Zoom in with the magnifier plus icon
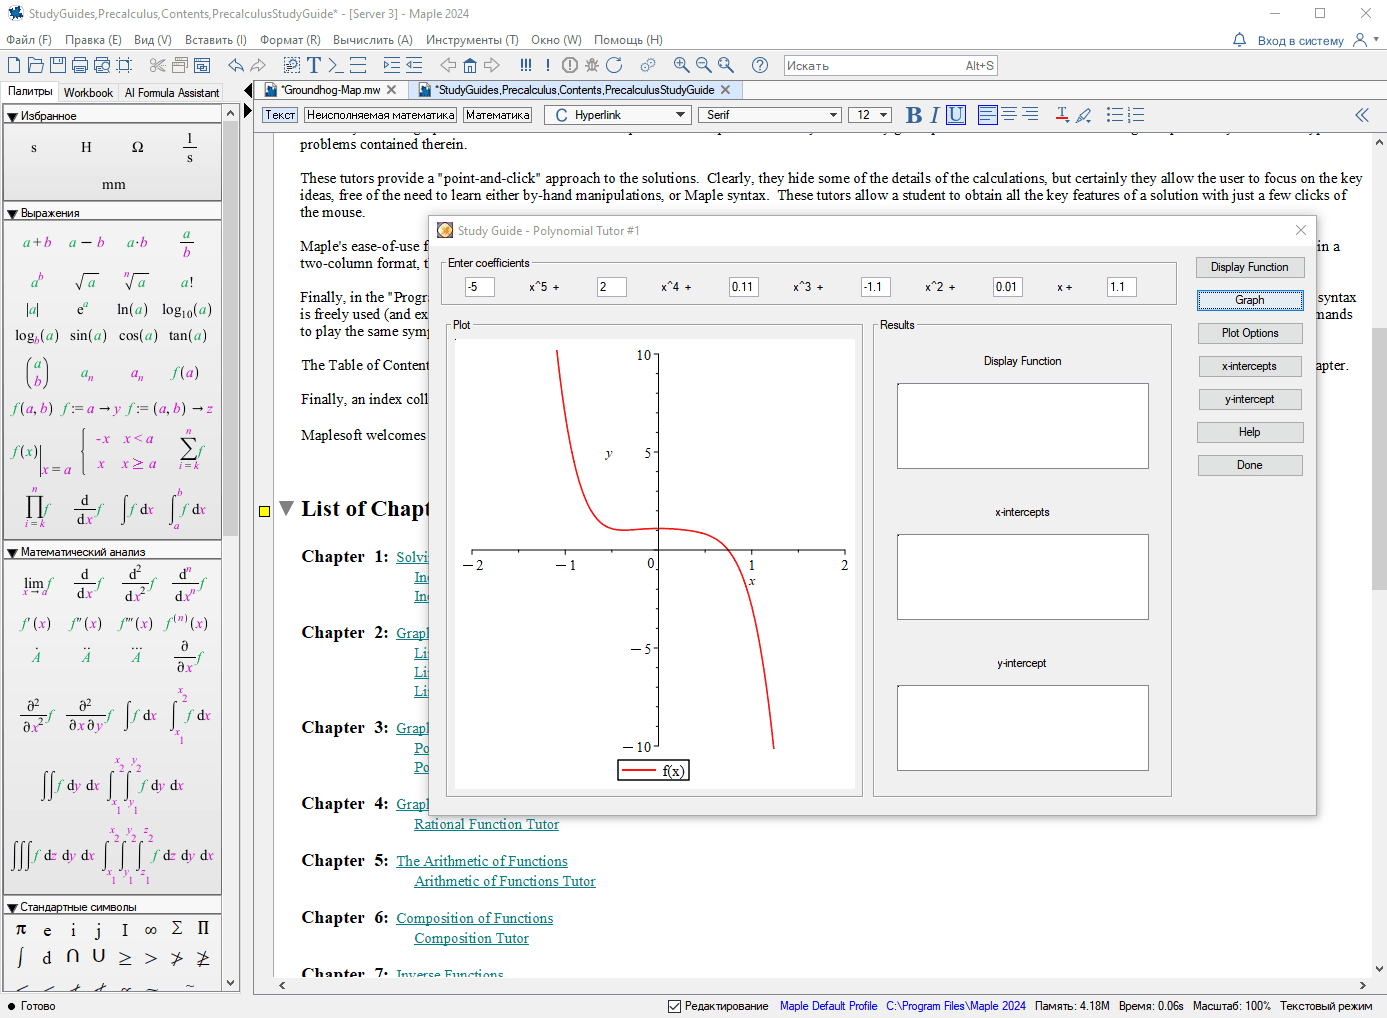The width and height of the screenshot is (1387, 1018). pyautogui.click(x=682, y=65)
